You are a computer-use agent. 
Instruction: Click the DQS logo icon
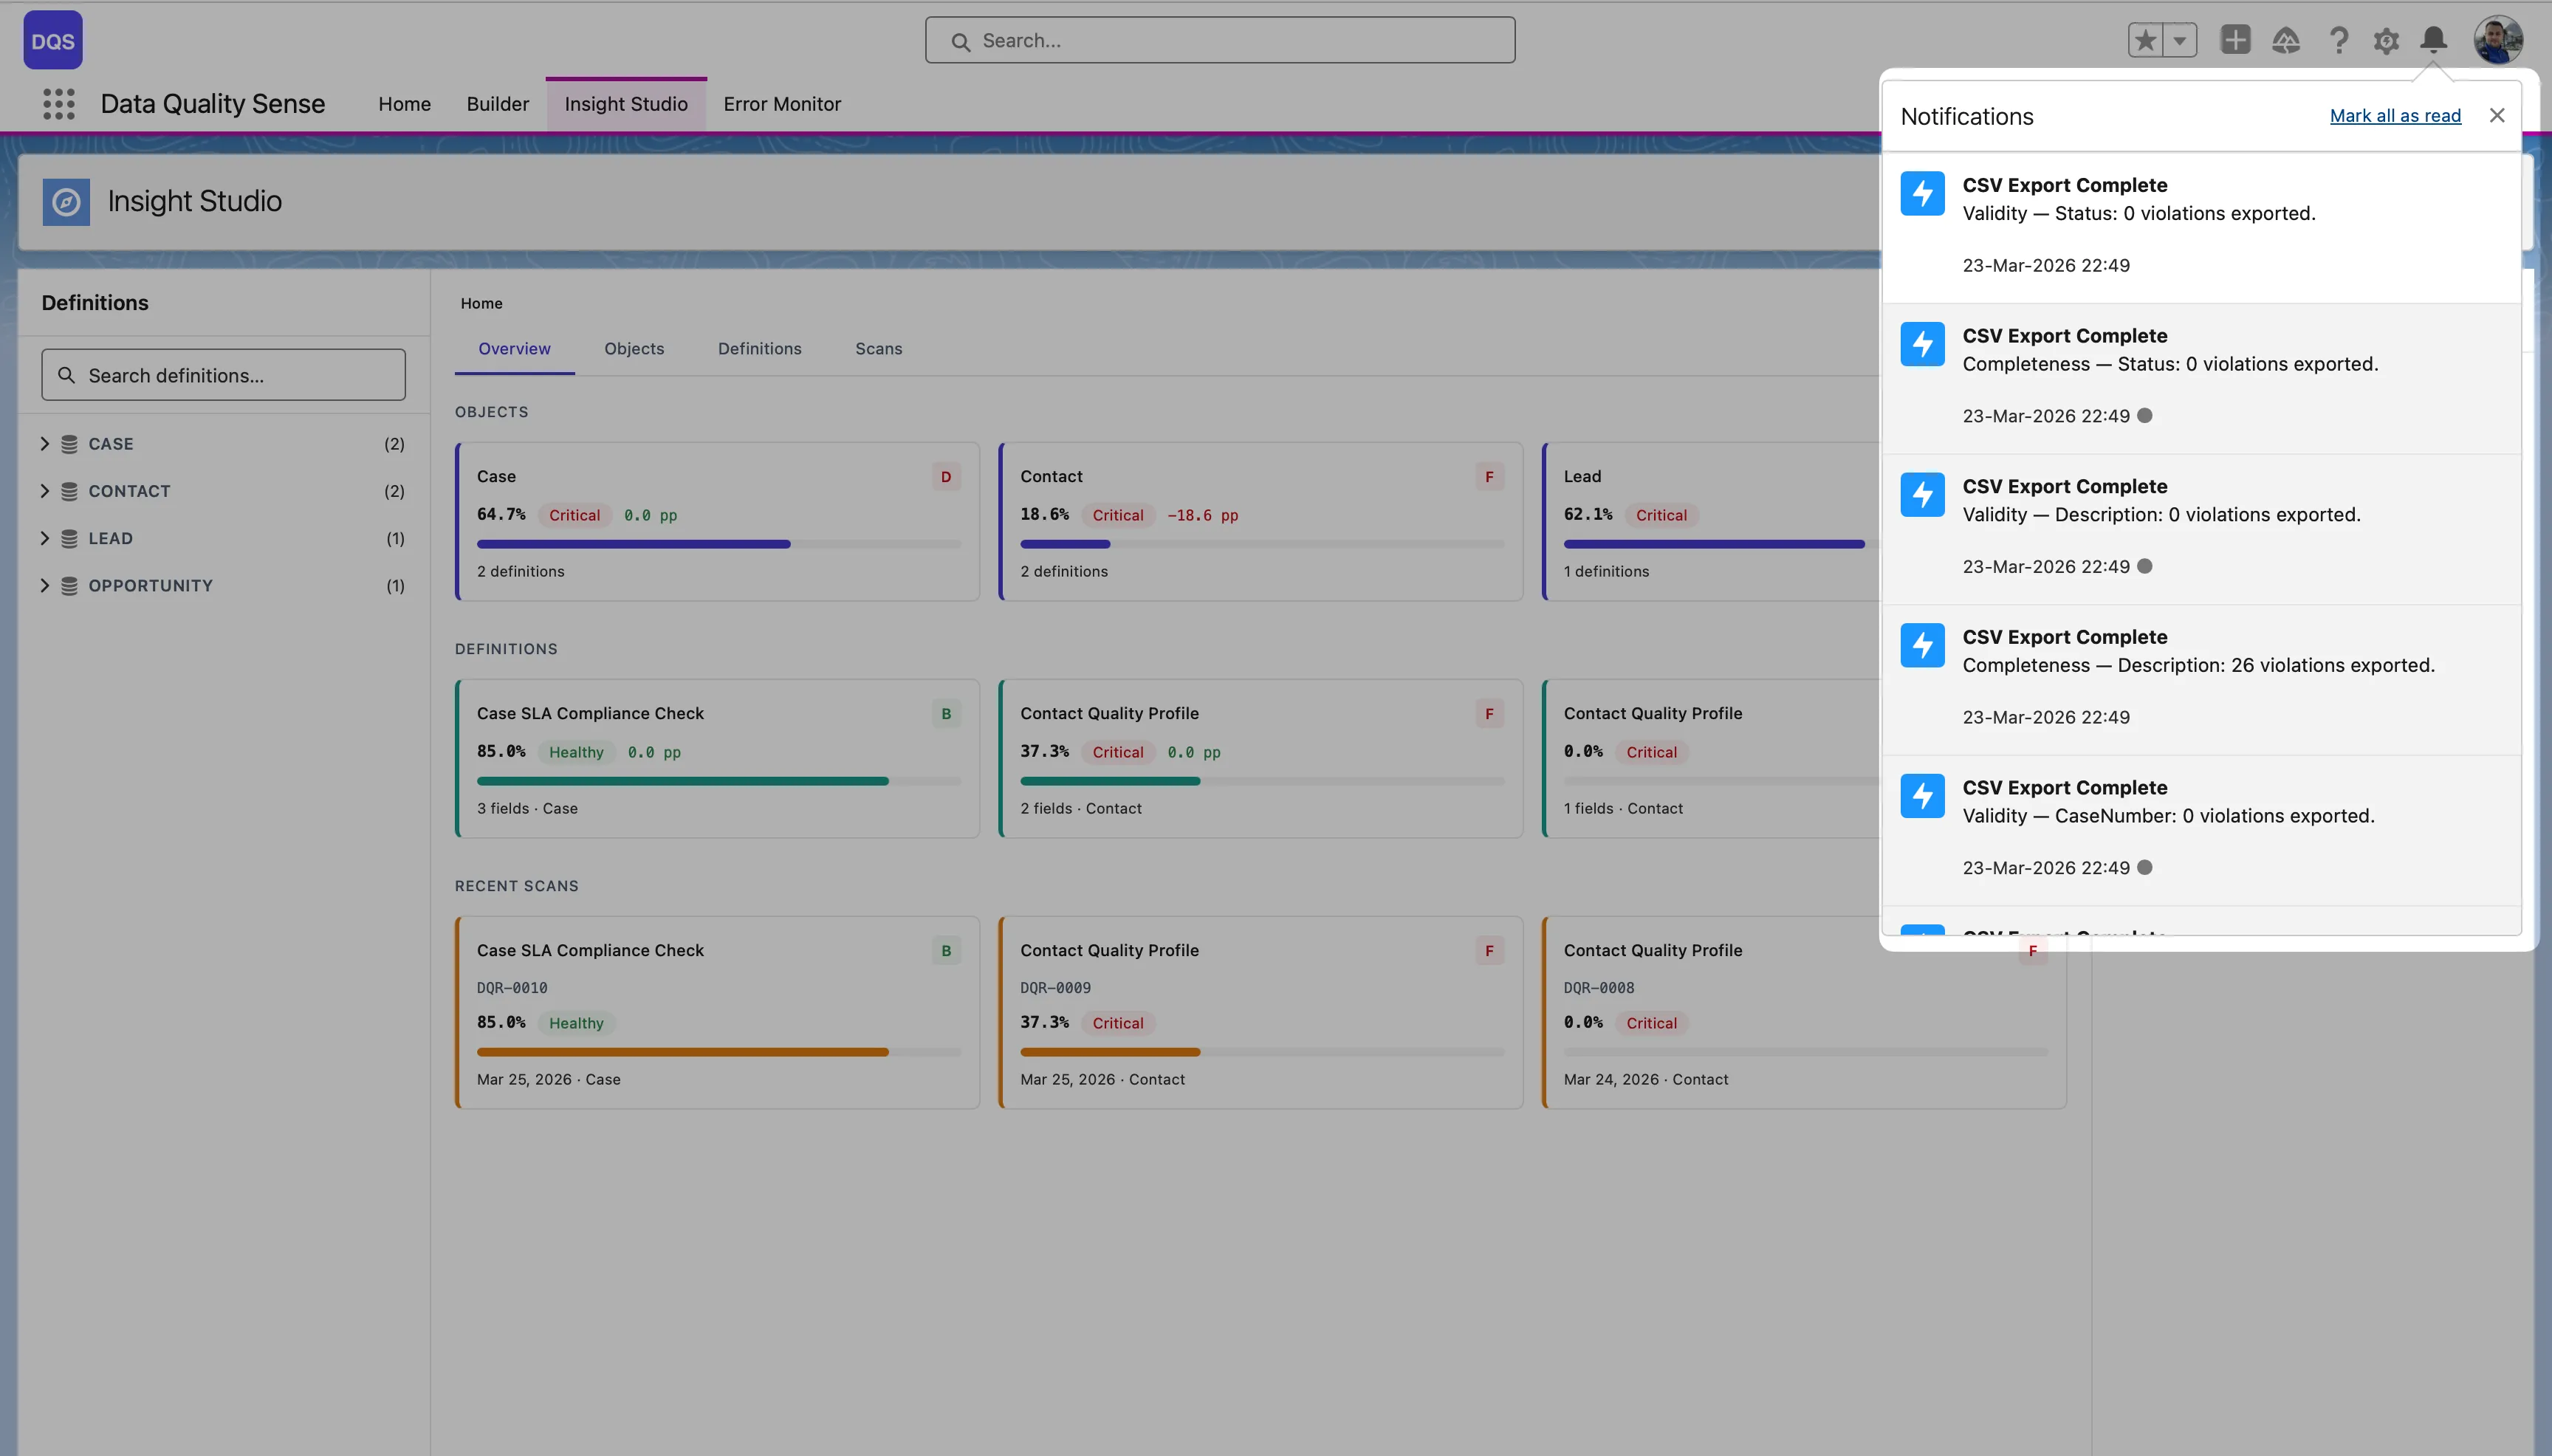tap(52, 40)
